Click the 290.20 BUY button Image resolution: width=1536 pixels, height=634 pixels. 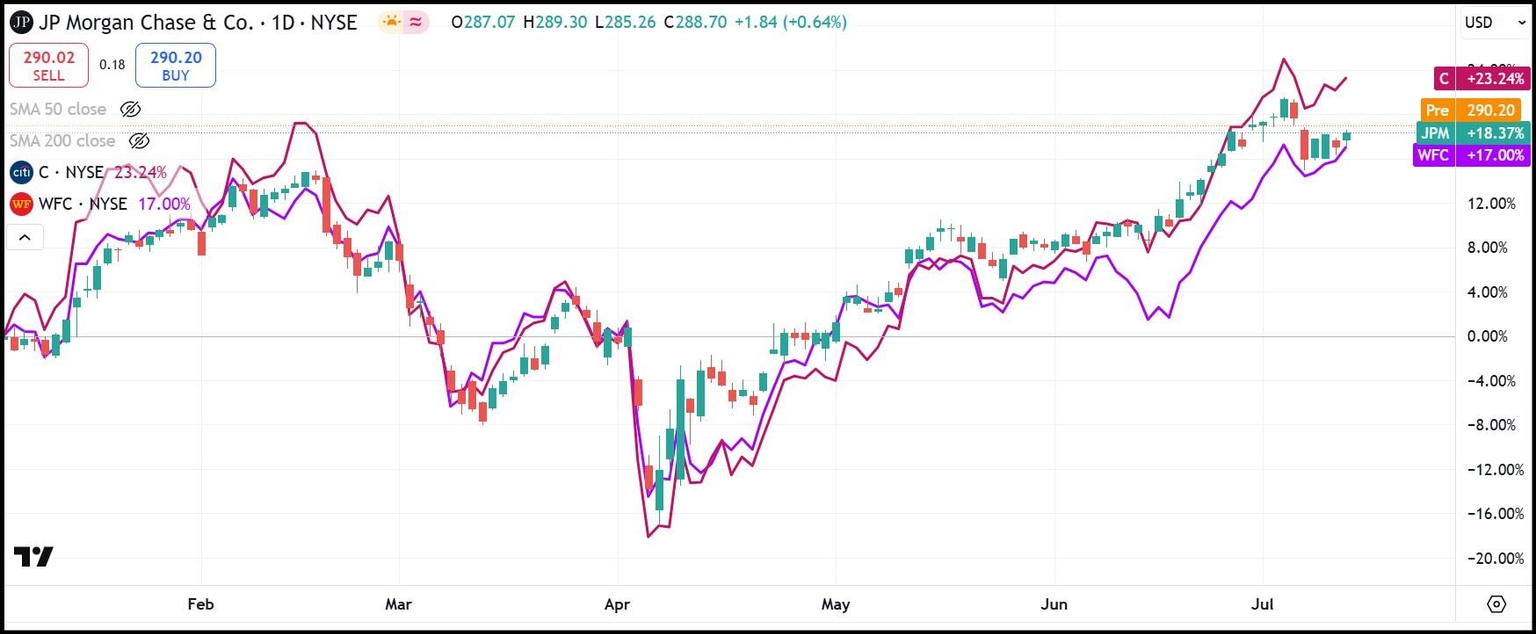click(x=175, y=64)
